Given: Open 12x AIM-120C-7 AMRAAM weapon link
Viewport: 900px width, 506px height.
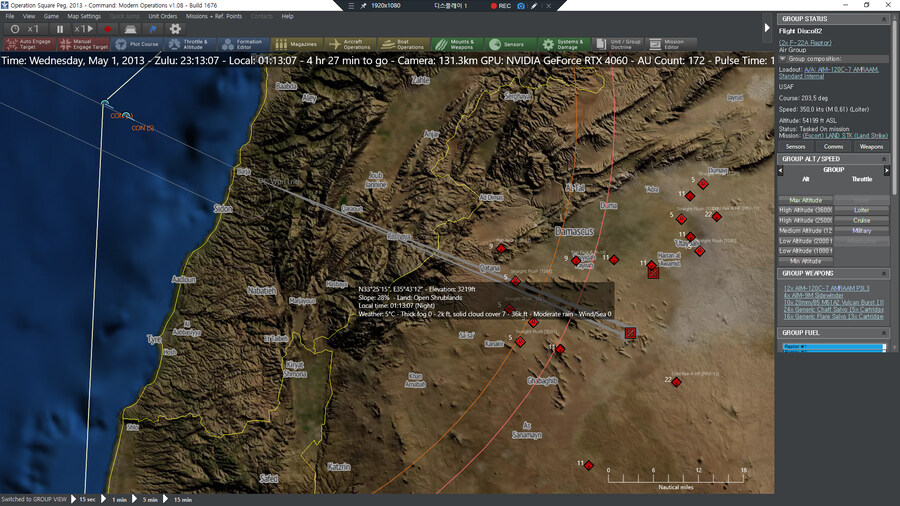Looking at the screenshot, I should (827, 289).
